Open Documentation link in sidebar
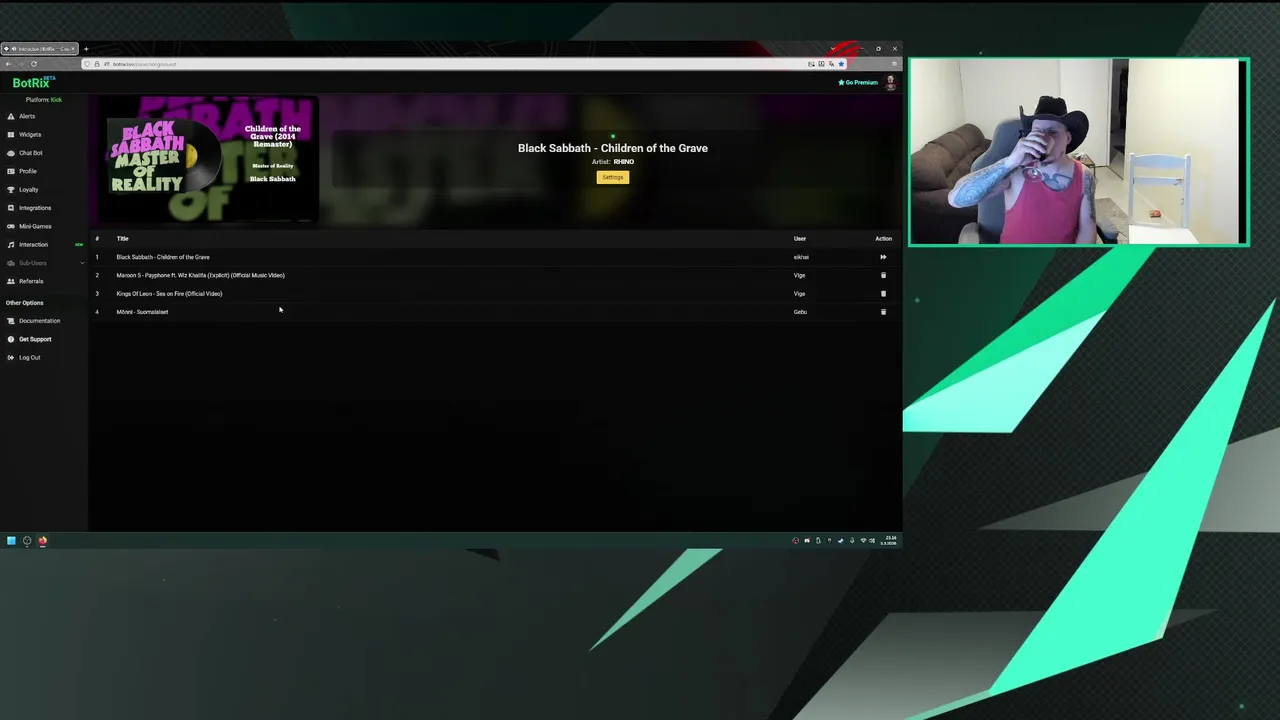Image resolution: width=1280 pixels, height=720 pixels. tap(39, 321)
